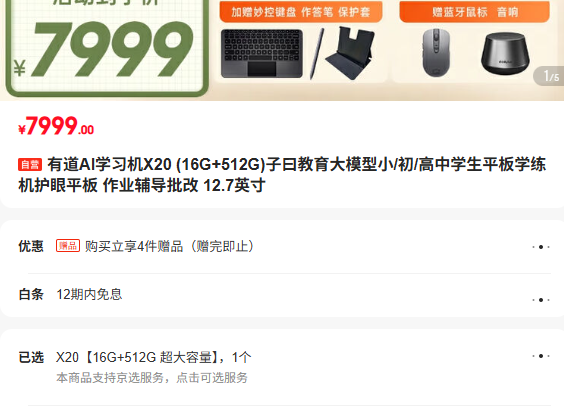Open the 12期内免息 installment option
The height and width of the screenshot is (412, 564).
pyautogui.click(x=89, y=294)
